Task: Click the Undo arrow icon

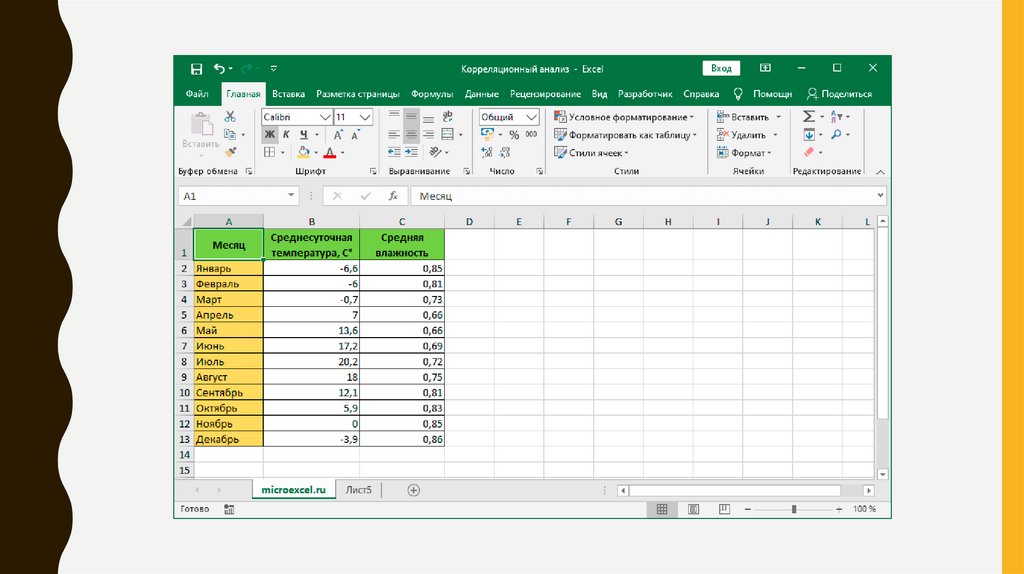Action: pyautogui.click(x=219, y=69)
